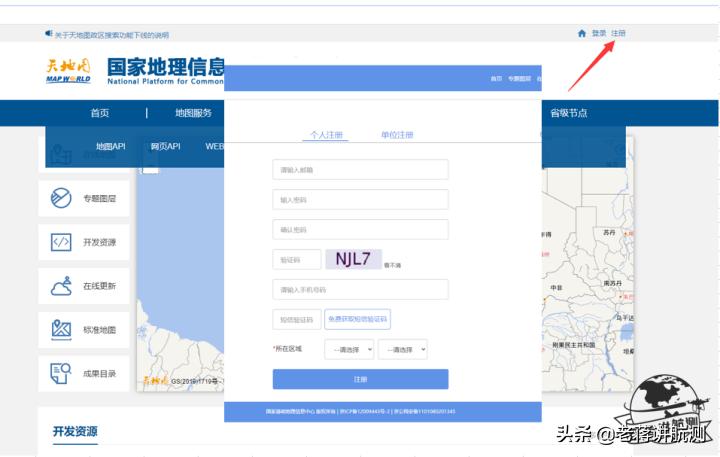Viewport: 720px width, 457px height.
Task: Click the blue 注册 submit button
Action: pyautogui.click(x=360, y=379)
